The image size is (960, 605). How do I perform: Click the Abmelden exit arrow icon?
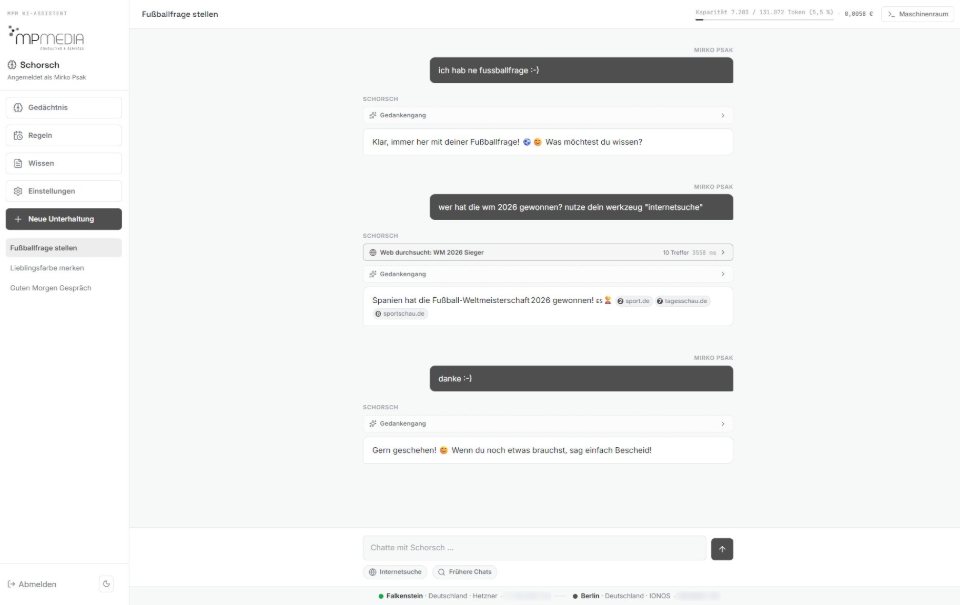tap(11, 584)
